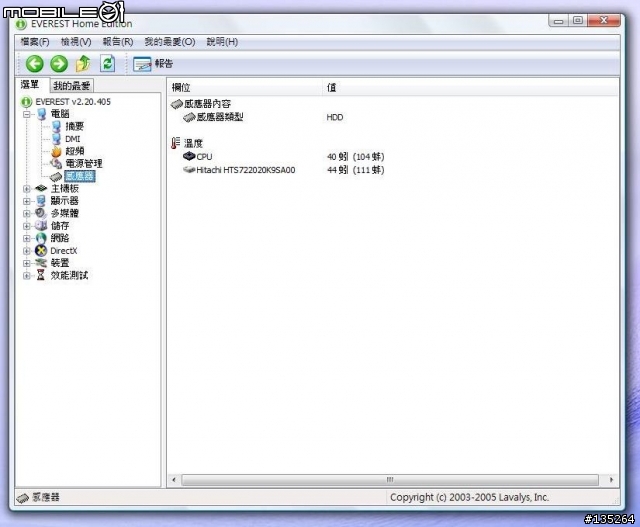Click the green Back arrow button
640x527 pixels.
pos(35,64)
